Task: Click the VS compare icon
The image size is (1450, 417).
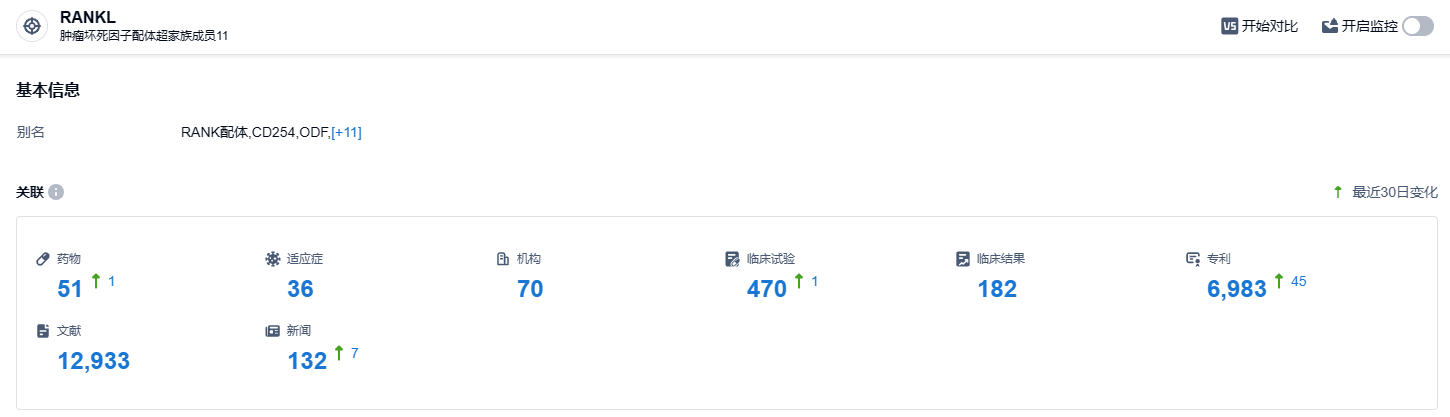Action: pyautogui.click(x=1229, y=27)
